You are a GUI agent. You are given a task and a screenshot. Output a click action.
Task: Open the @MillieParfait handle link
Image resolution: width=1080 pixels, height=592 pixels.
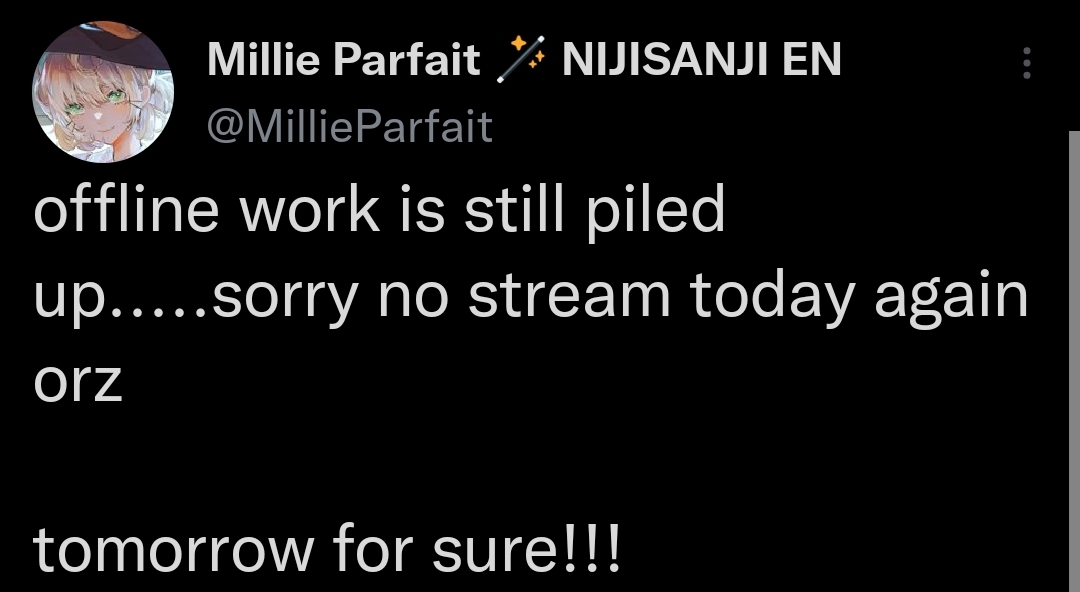point(350,126)
